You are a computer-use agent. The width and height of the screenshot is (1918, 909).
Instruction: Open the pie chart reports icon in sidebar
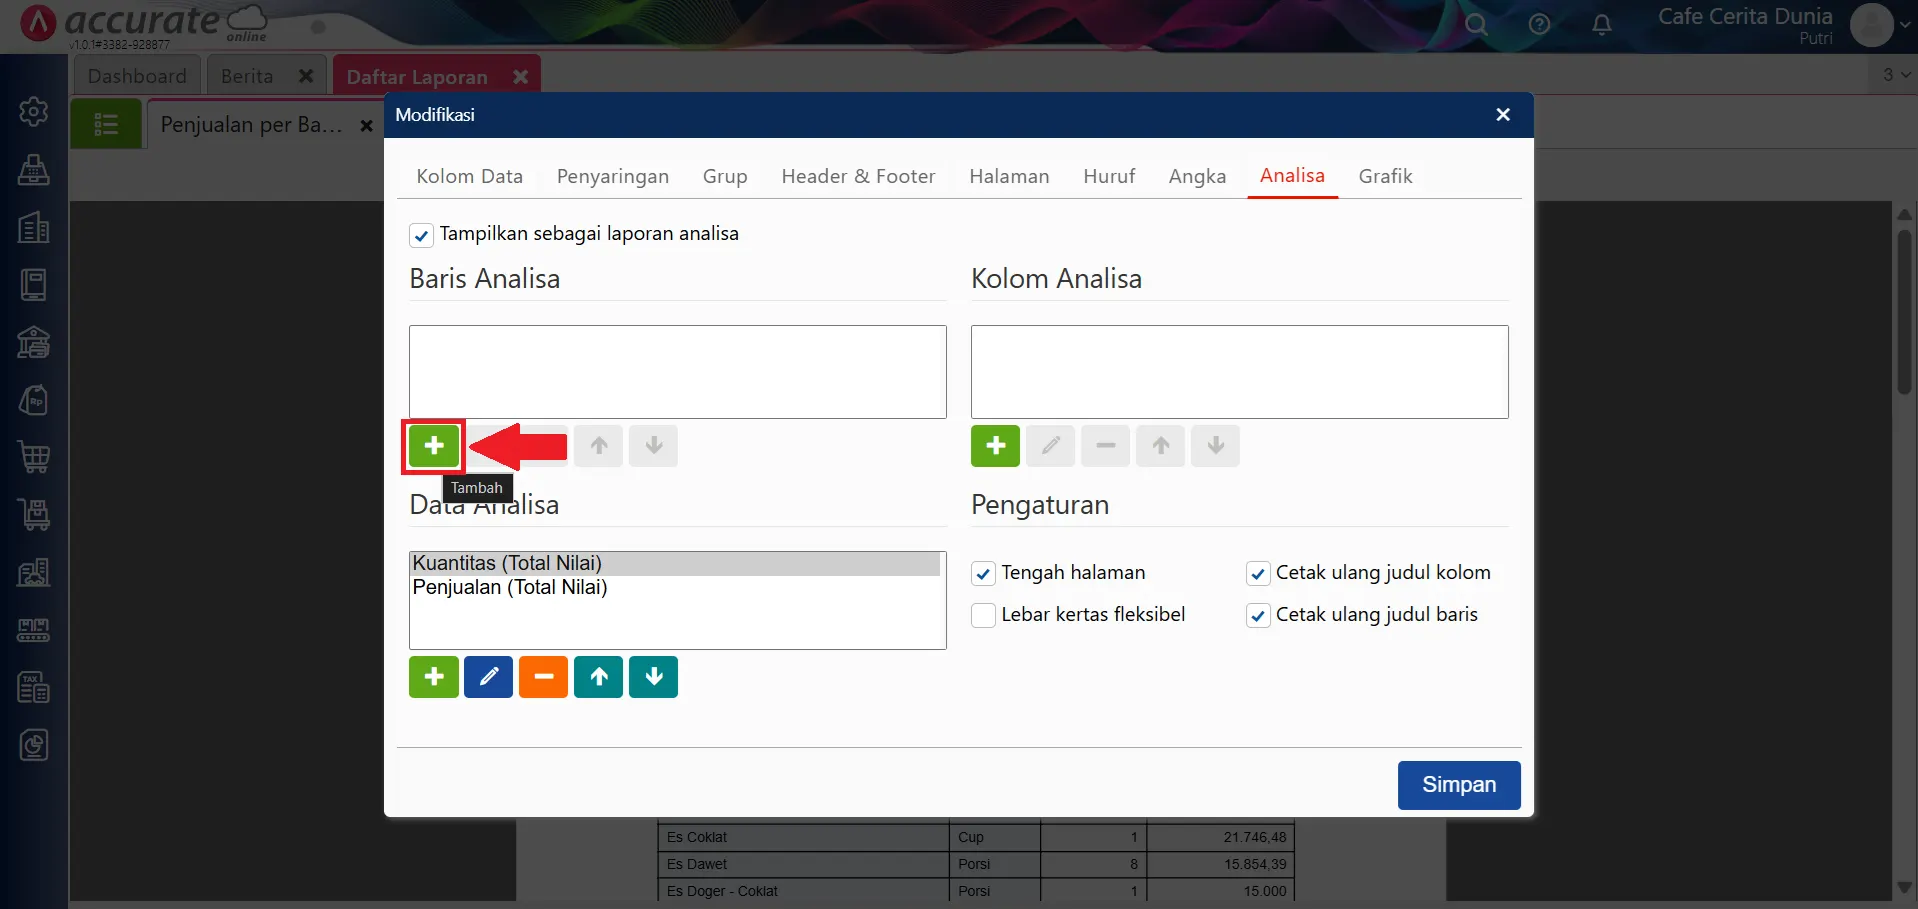click(34, 745)
